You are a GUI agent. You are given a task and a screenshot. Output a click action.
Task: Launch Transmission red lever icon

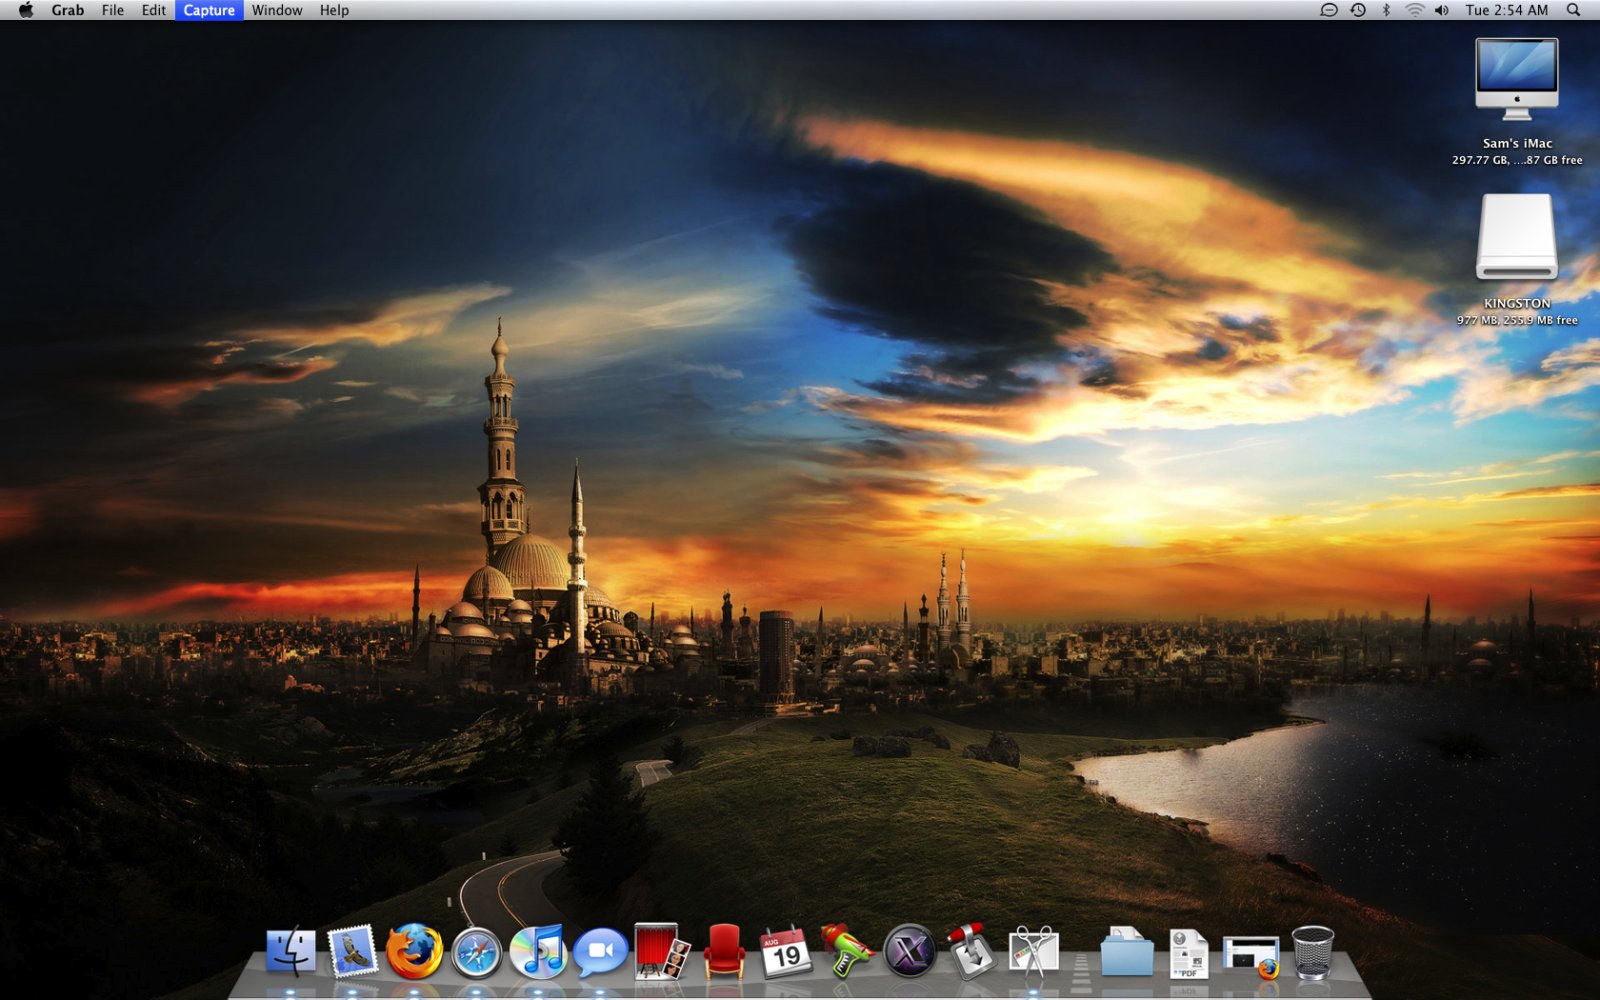point(971,951)
